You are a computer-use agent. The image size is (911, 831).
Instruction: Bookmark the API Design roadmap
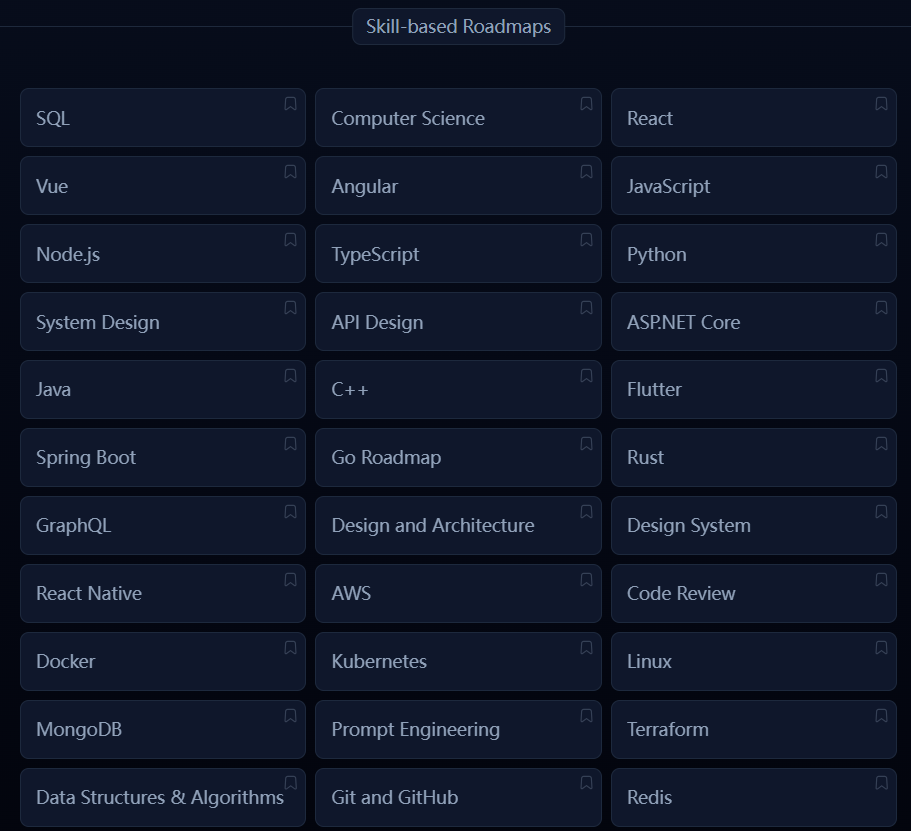point(586,307)
